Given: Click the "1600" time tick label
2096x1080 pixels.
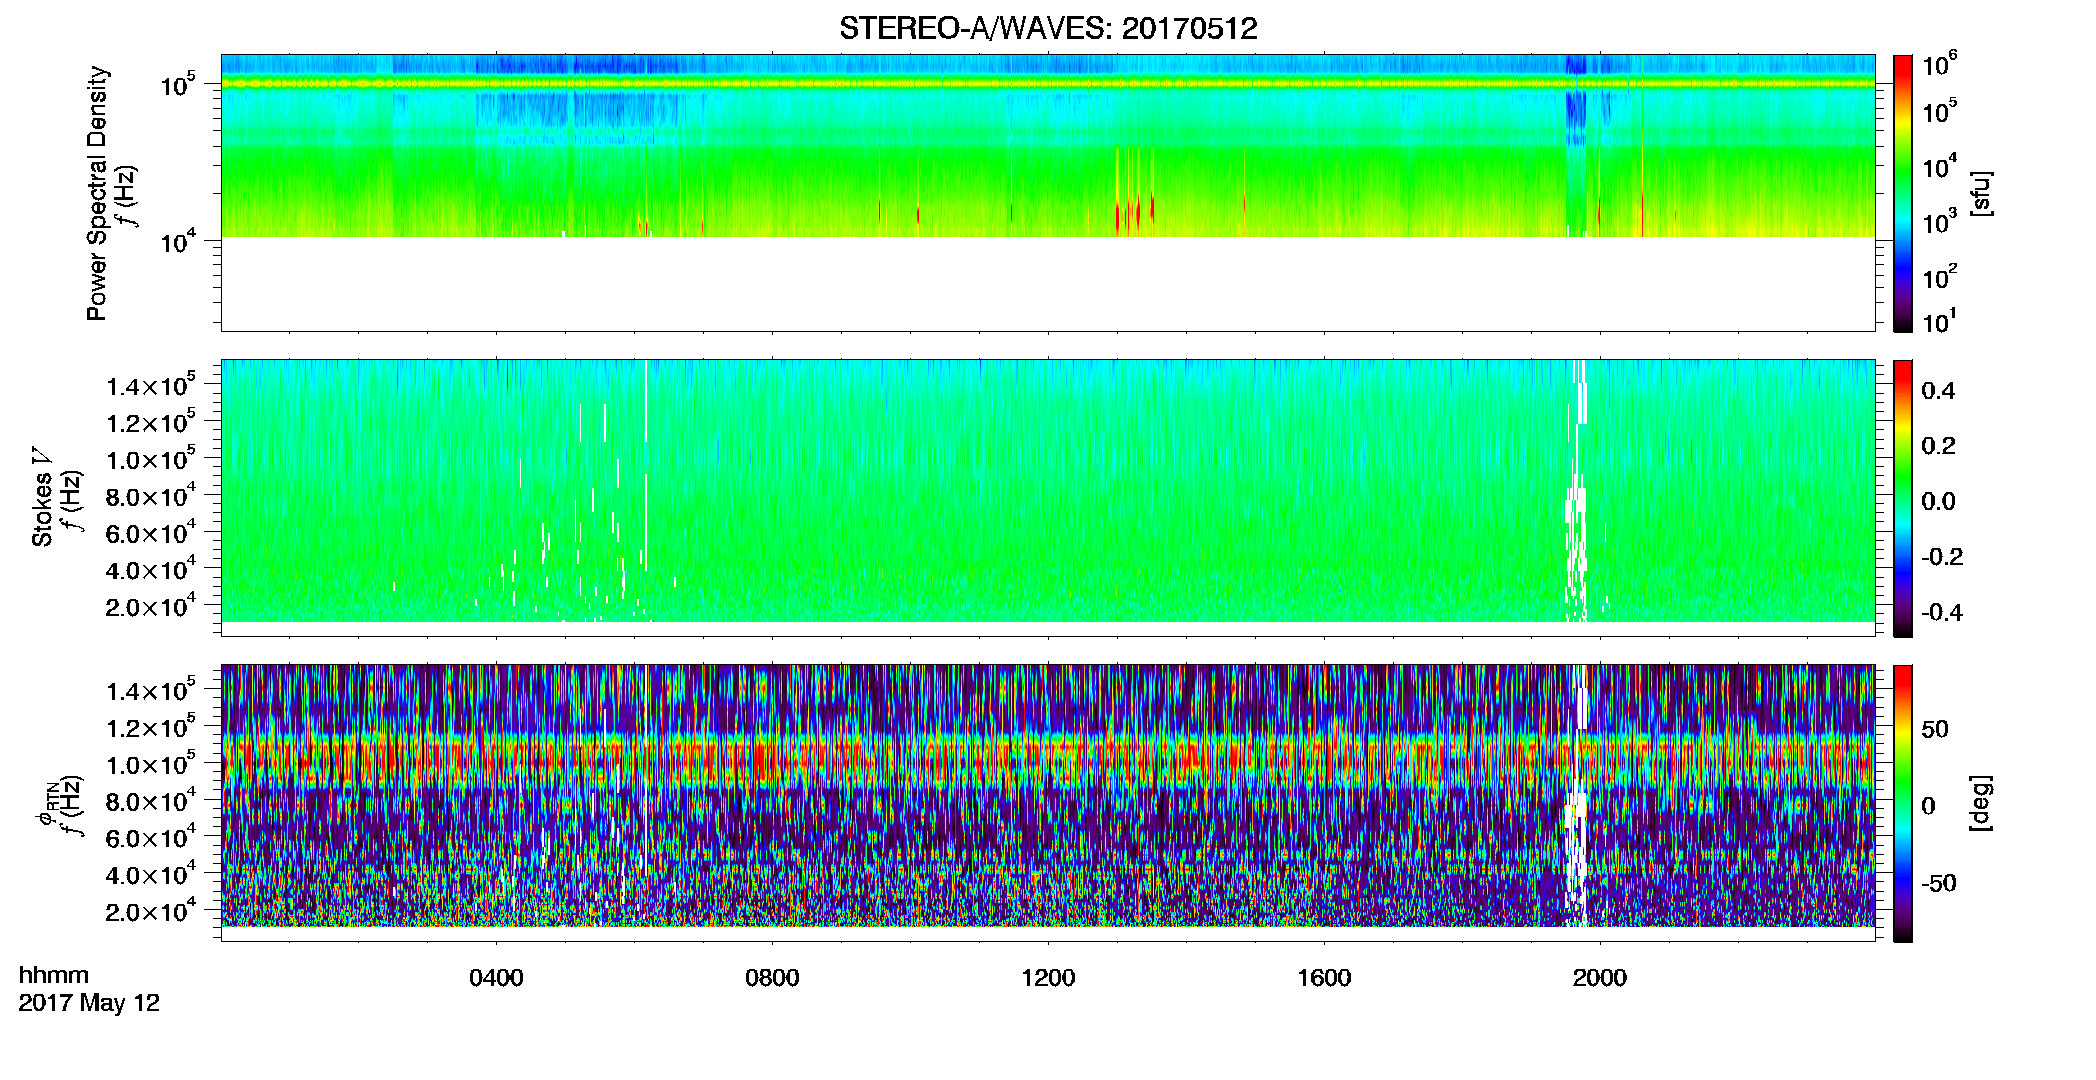Looking at the screenshot, I should [x=1324, y=978].
